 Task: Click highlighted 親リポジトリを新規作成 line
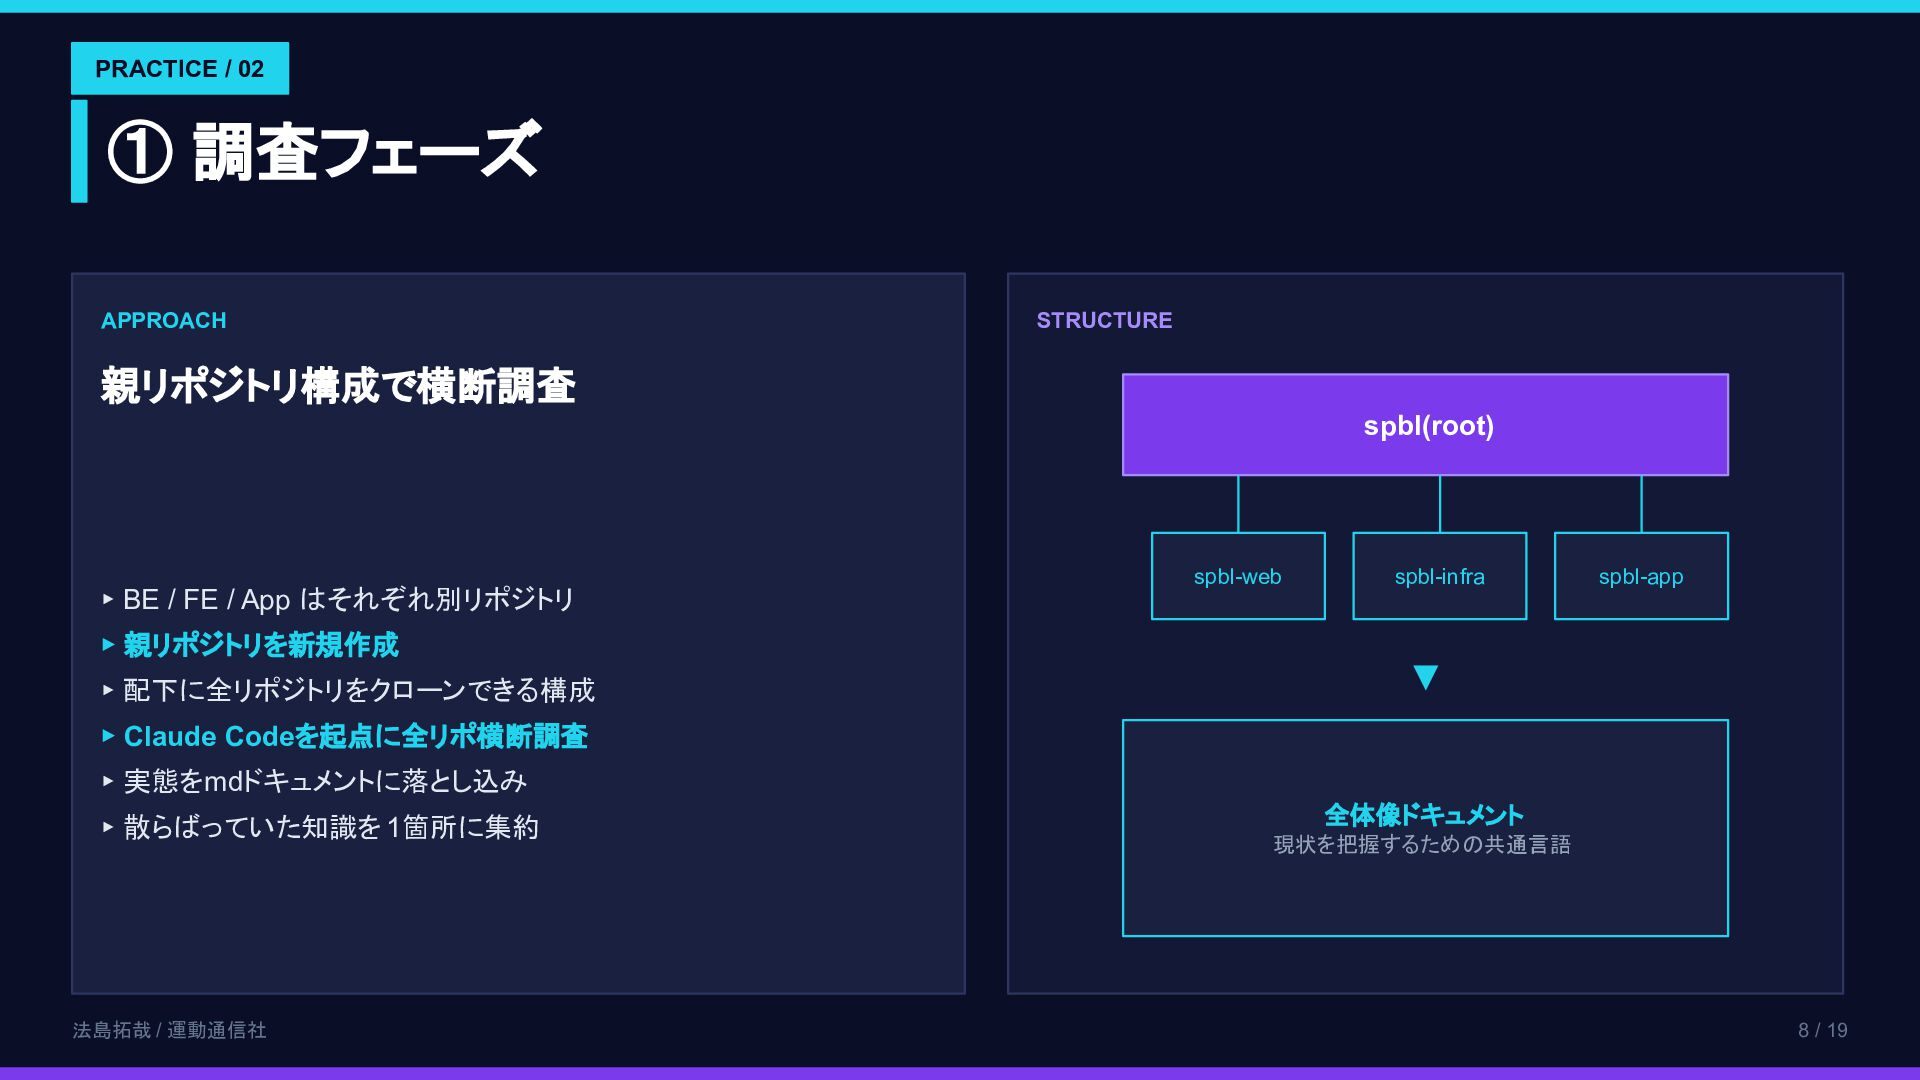(x=260, y=645)
